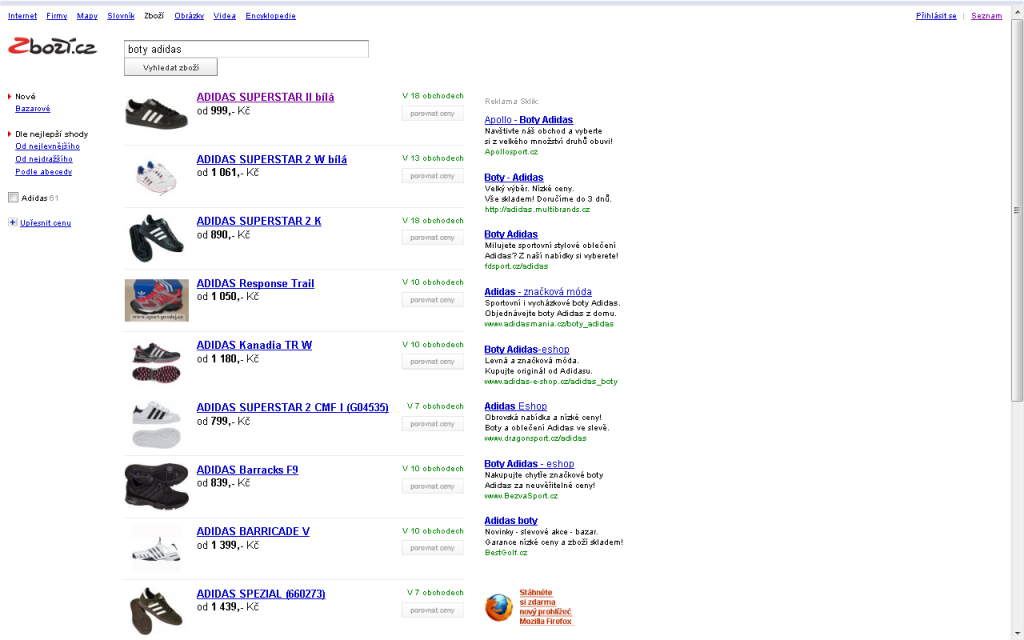The width and height of the screenshot is (1024, 640).
Task: Sort results Podle abecedy
Action: [x=44, y=172]
